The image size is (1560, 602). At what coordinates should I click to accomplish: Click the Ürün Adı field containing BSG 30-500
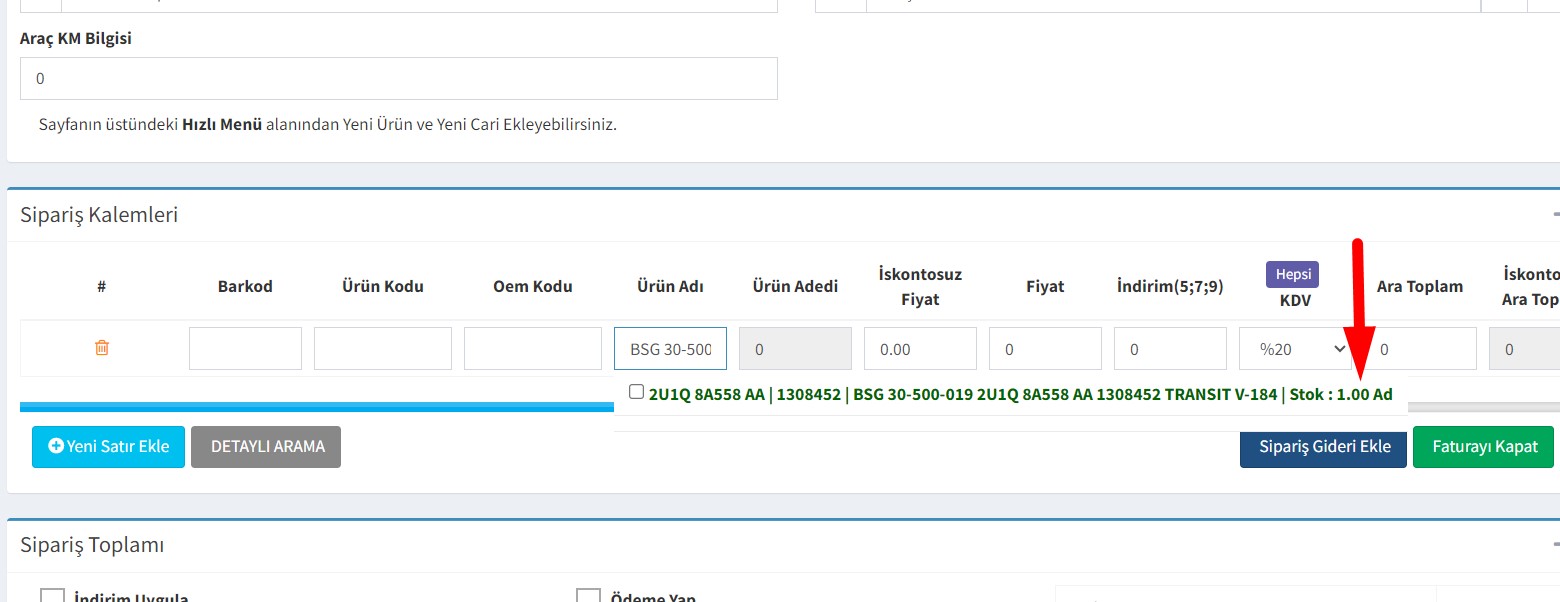[670, 349]
